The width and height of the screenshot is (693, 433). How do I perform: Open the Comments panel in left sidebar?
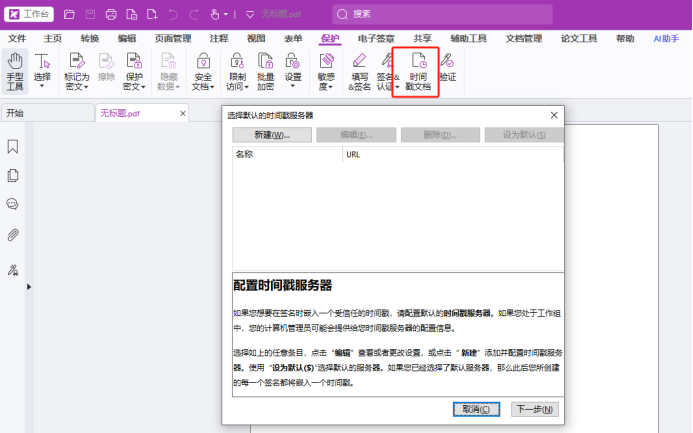coord(13,204)
